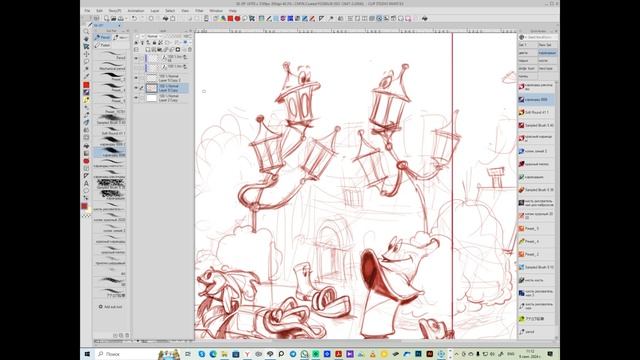Click the Add sub tool button

tap(110, 307)
